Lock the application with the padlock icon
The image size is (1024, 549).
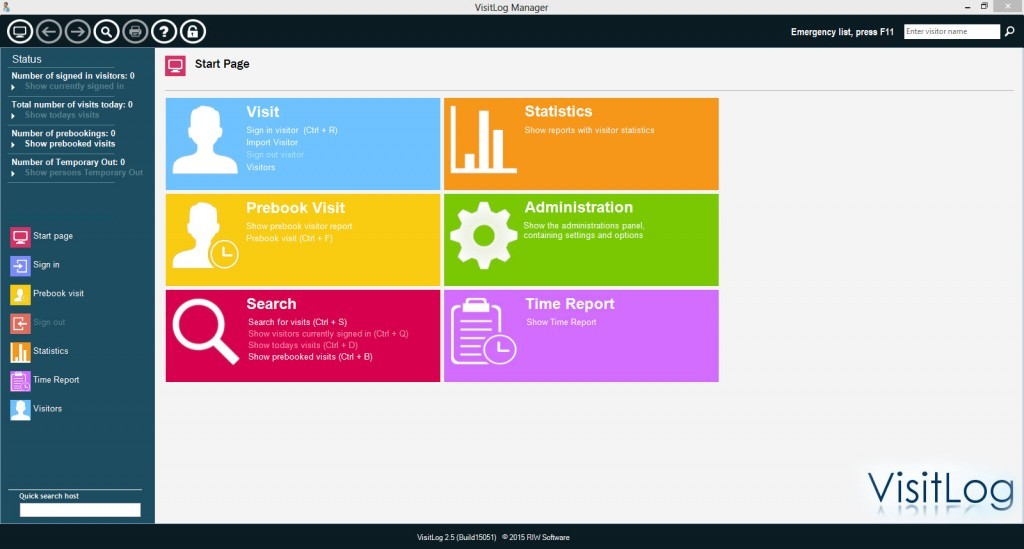coord(193,31)
